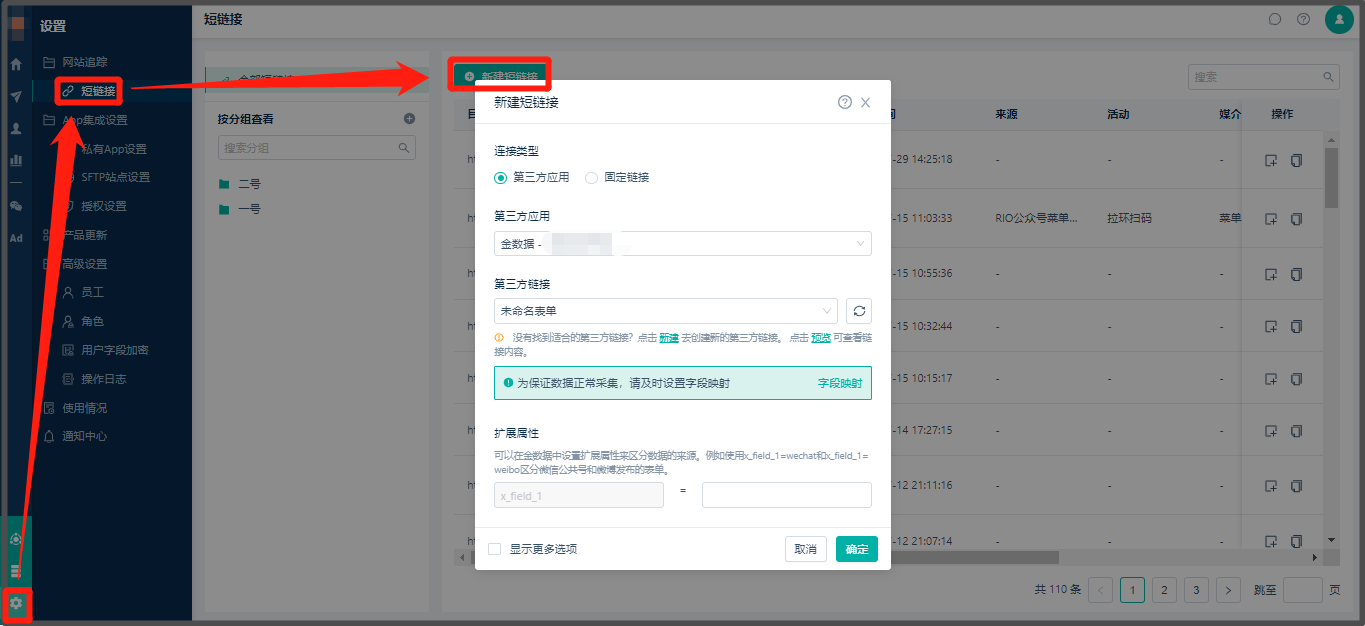Select 短链接 in settings menu
Image resolution: width=1365 pixels, height=626 pixels.
pos(98,91)
